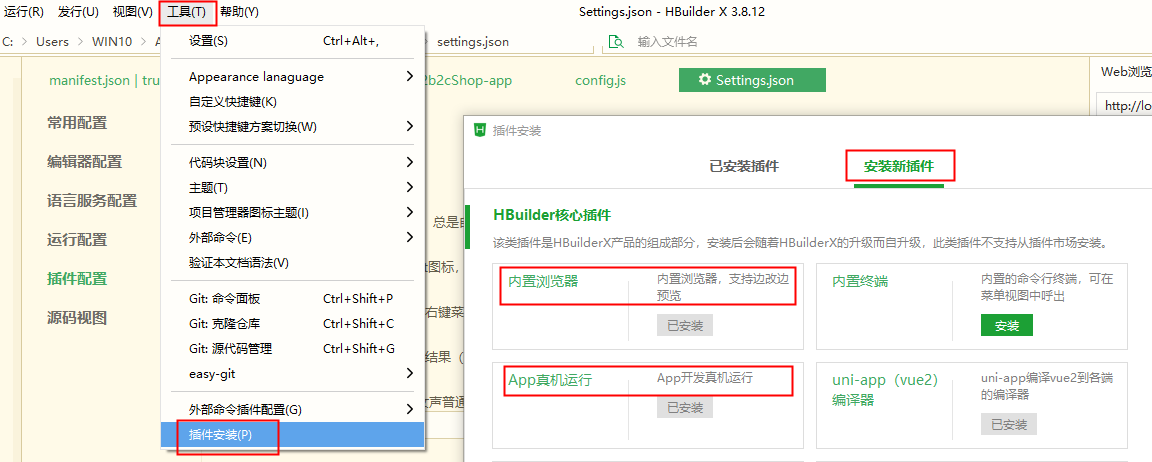
Task: Open the 帮助(Y) menu
Action: click(x=240, y=12)
